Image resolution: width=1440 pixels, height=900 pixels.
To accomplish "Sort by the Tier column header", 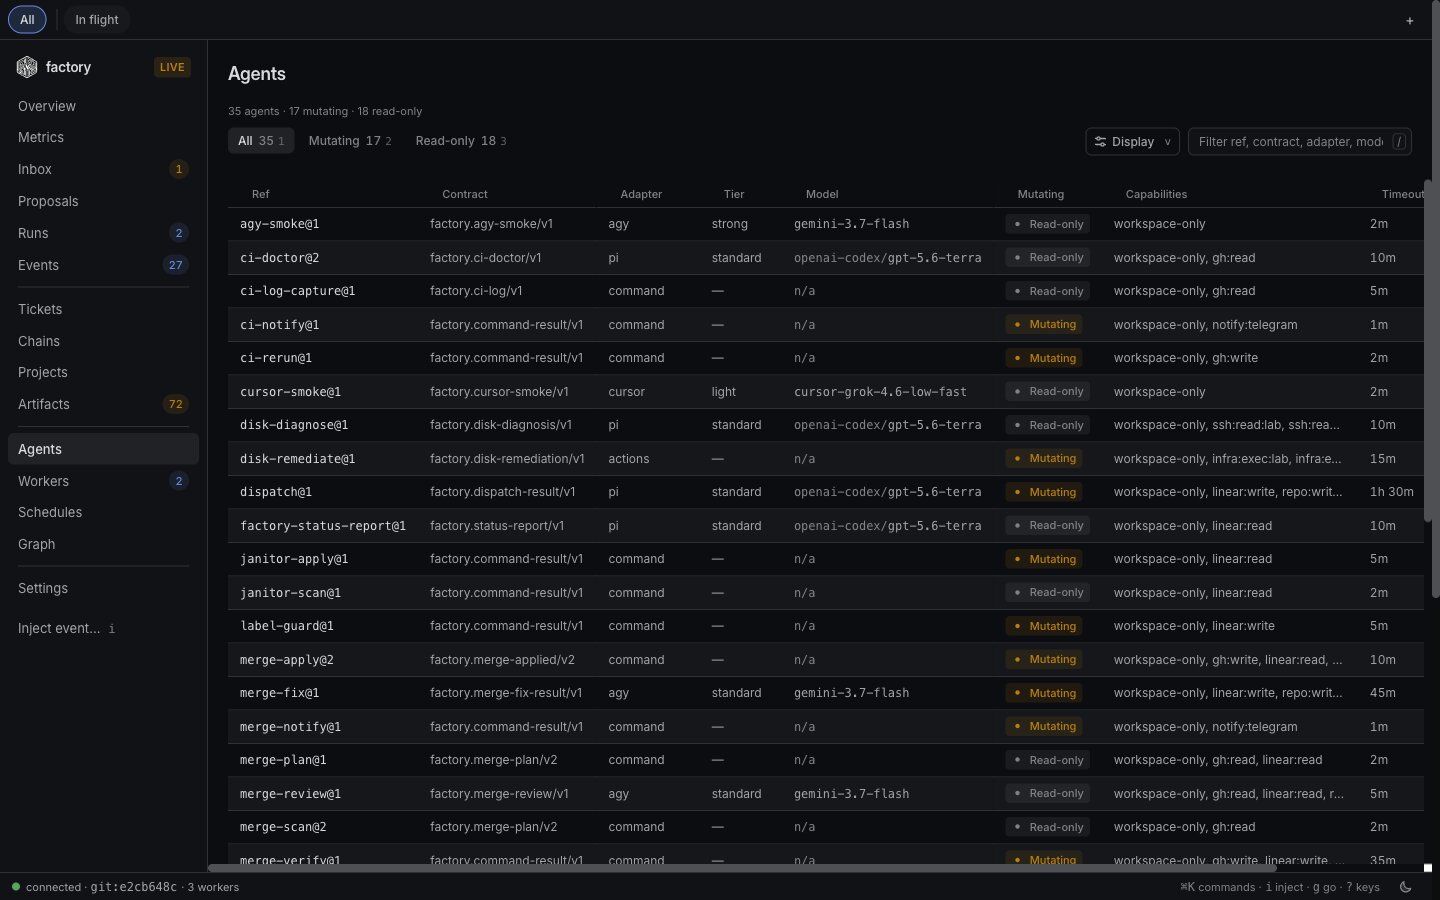I will click(734, 194).
